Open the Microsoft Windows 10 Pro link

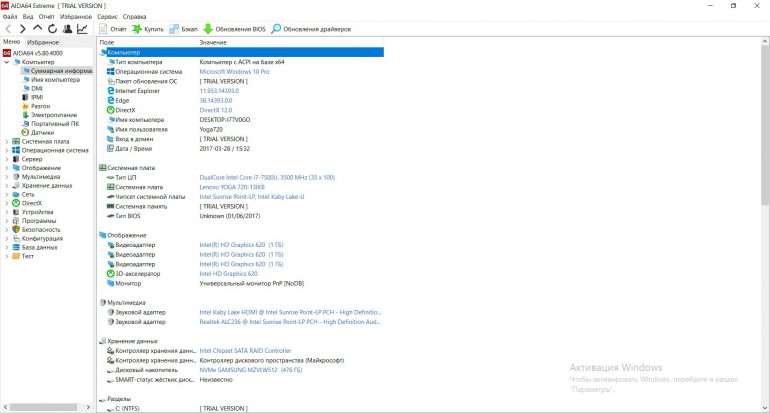234,72
